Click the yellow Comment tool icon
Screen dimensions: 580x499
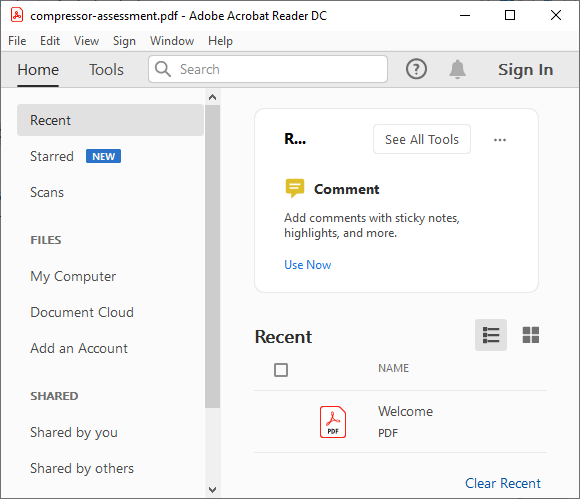point(295,188)
